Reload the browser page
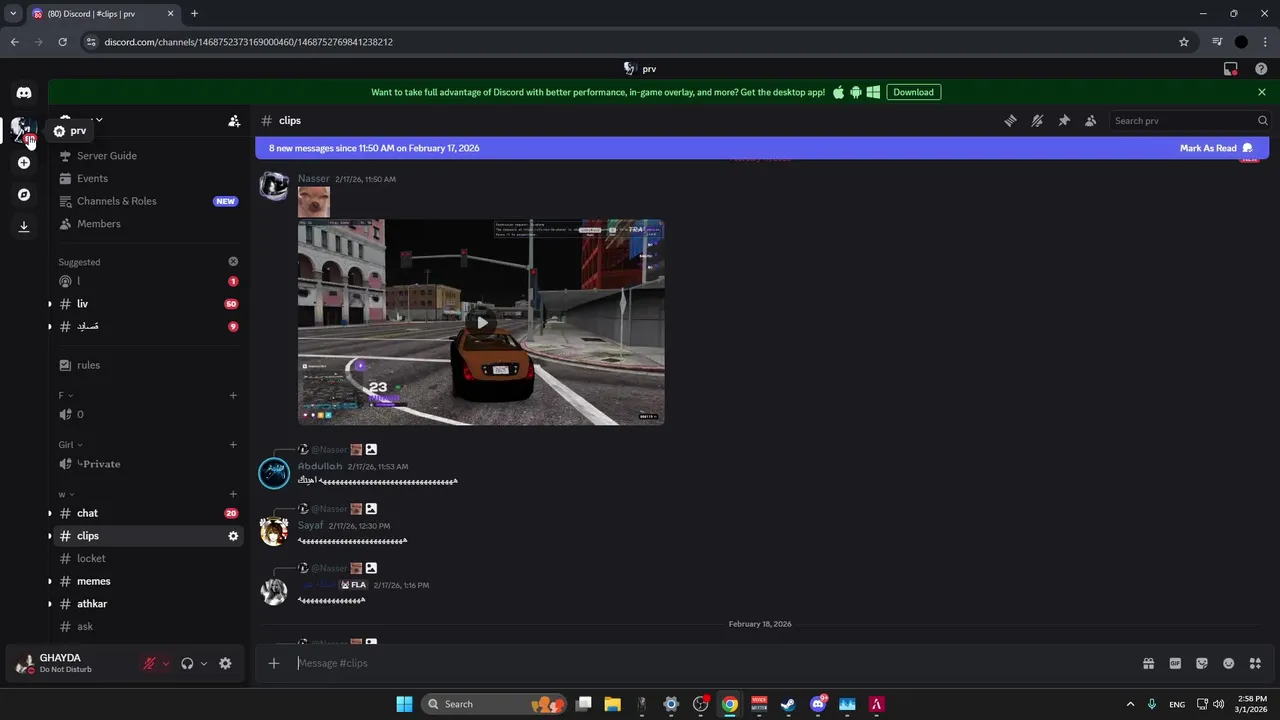Image resolution: width=1280 pixels, height=720 pixels. pyautogui.click(x=62, y=42)
